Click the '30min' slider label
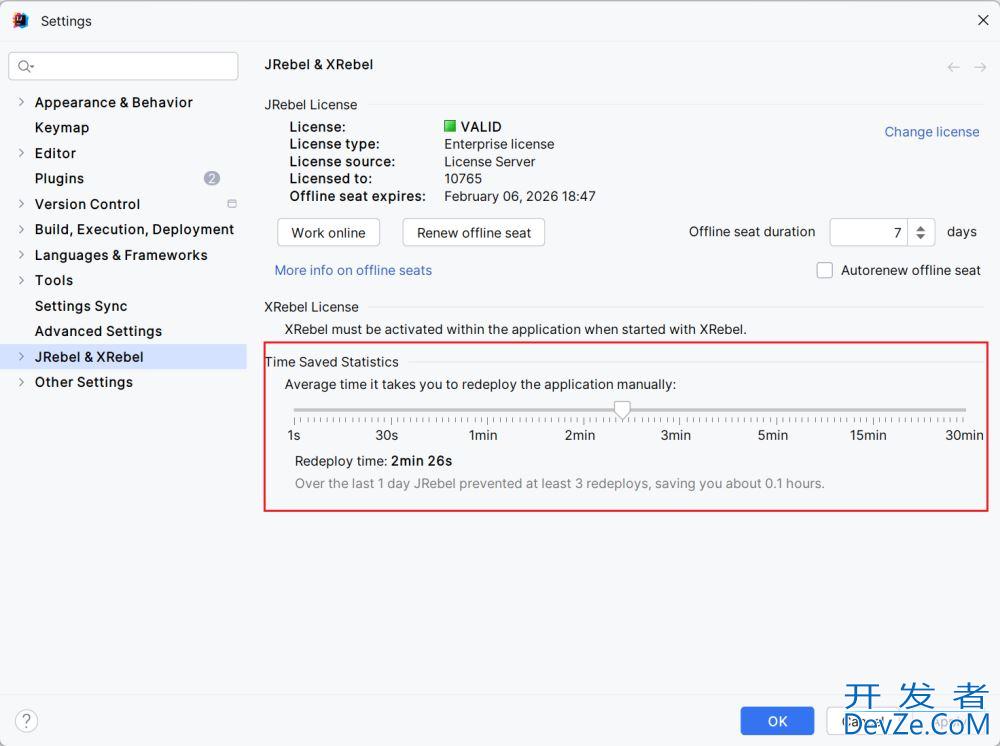1000x746 pixels. click(964, 435)
